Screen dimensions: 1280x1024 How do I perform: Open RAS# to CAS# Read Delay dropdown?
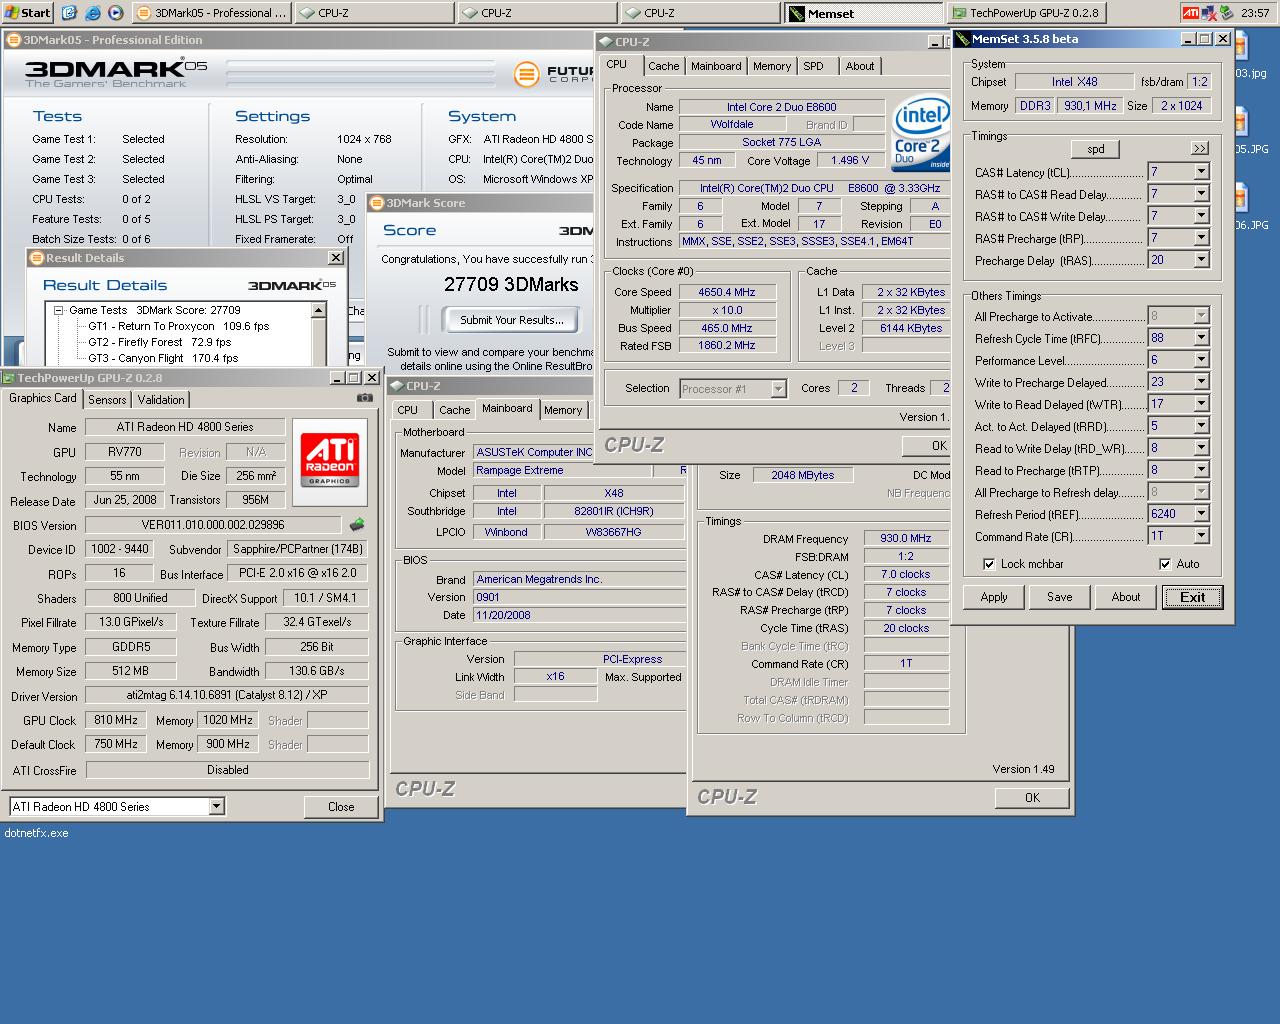click(1201, 194)
